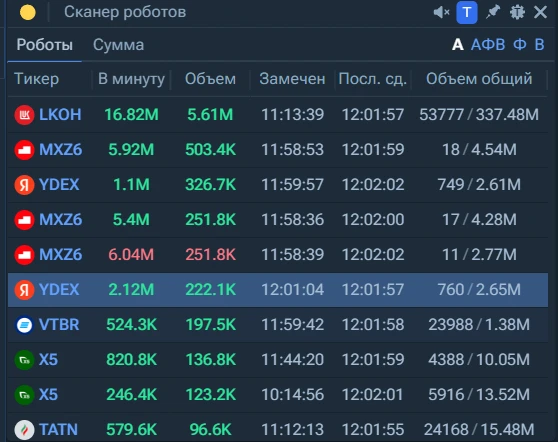This screenshot has height=442, width=558.
Task: Select the В filter
Action: [x=539, y=45]
